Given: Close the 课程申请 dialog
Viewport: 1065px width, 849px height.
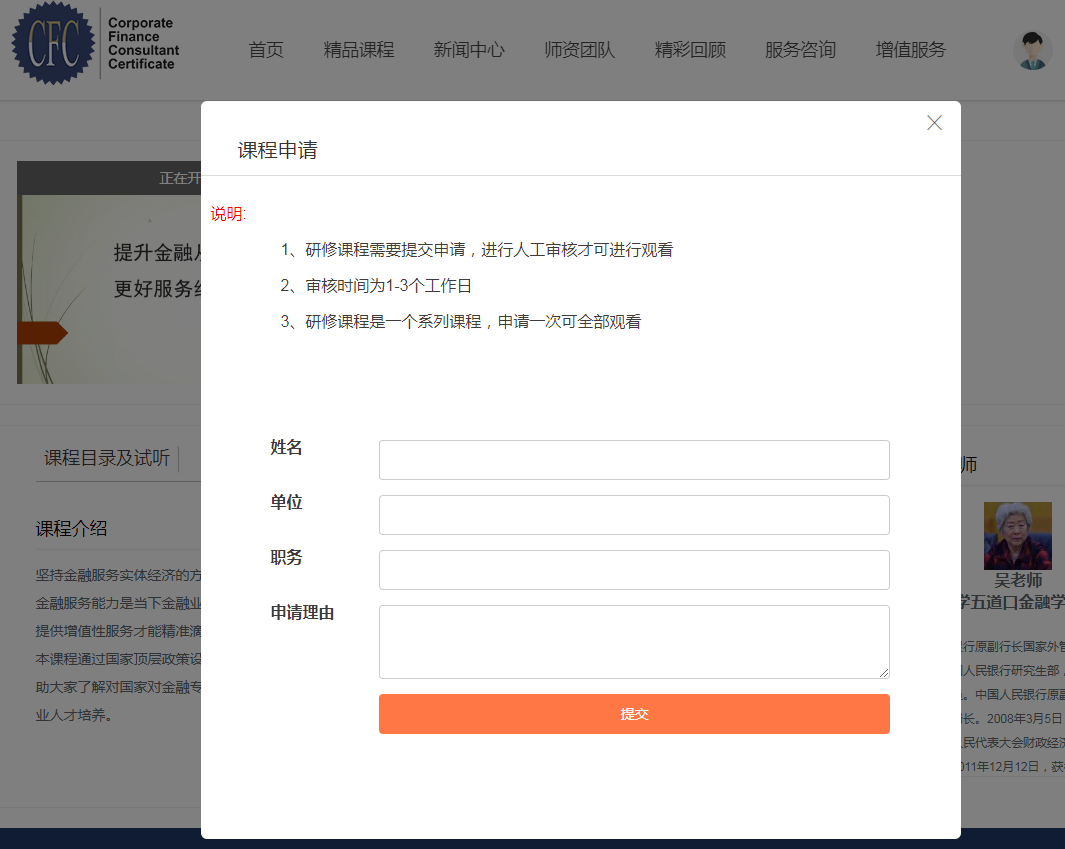Looking at the screenshot, I should (934, 123).
